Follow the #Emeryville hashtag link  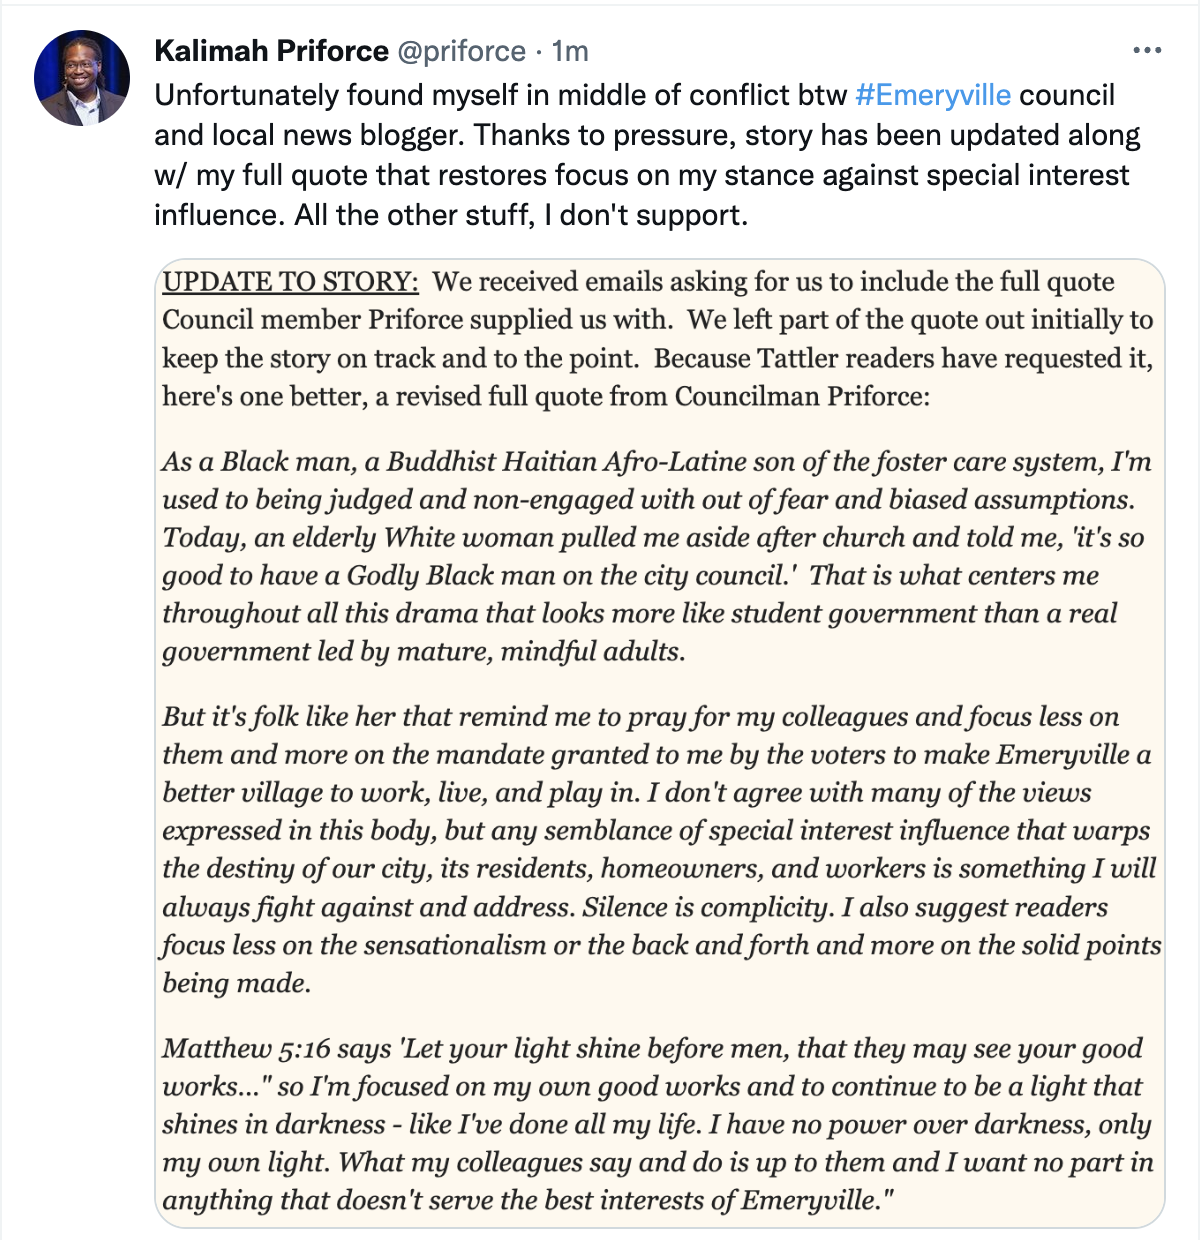pyautogui.click(x=933, y=95)
